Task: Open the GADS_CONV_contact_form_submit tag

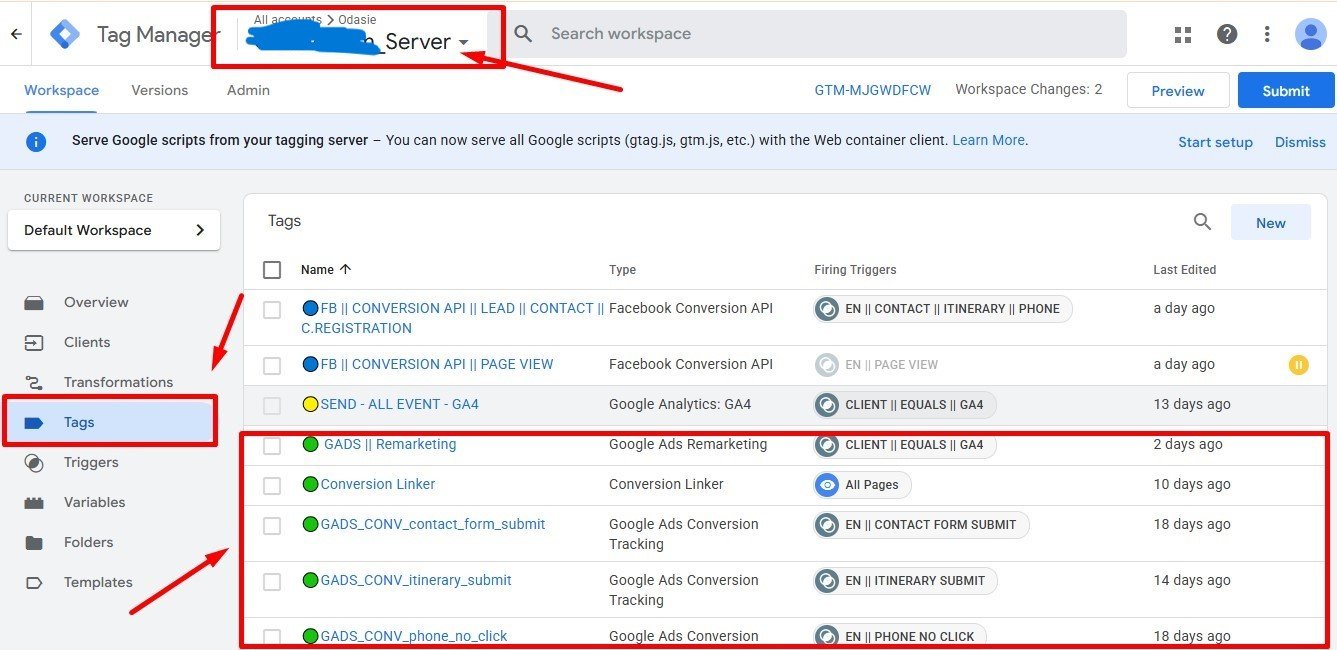Action: [433, 524]
